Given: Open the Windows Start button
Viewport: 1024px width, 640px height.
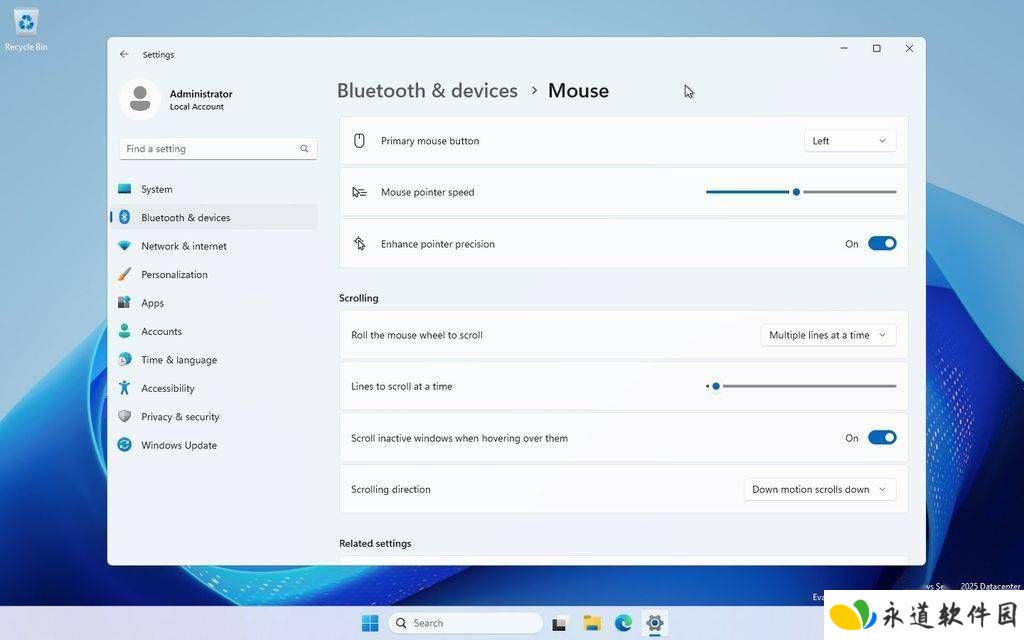Looking at the screenshot, I should click(x=370, y=623).
